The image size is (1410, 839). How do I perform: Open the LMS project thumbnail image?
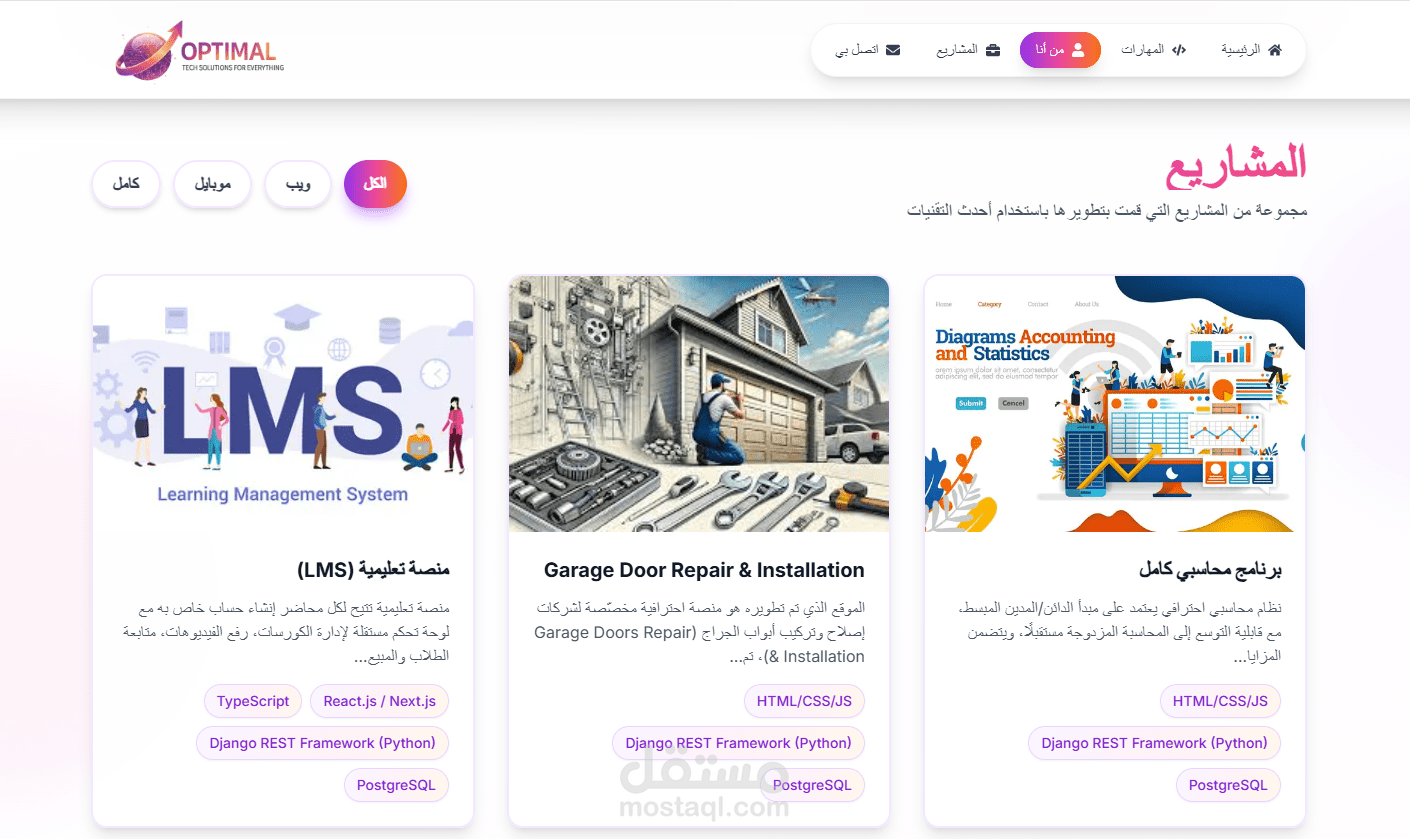pyautogui.click(x=283, y=404)
